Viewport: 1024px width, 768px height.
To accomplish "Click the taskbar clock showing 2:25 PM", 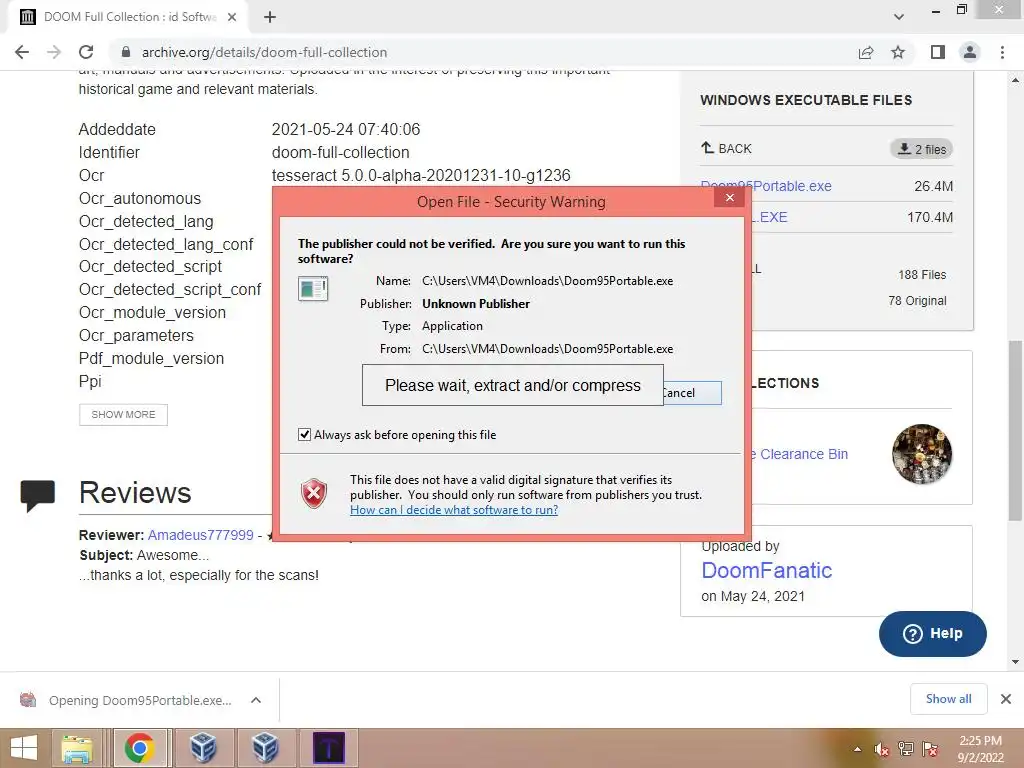I will [980, 749].
